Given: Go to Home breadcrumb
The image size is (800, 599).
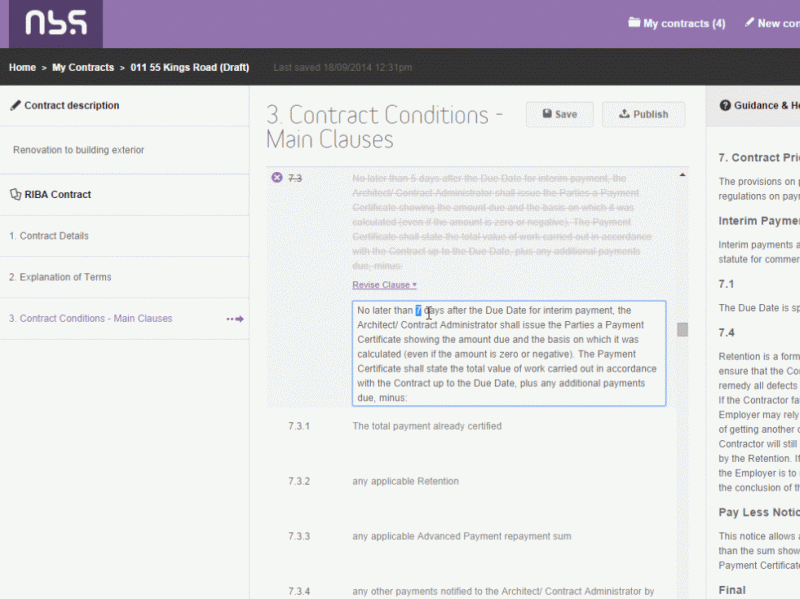Looking at the screenshot, I should (x=22, y=67).
